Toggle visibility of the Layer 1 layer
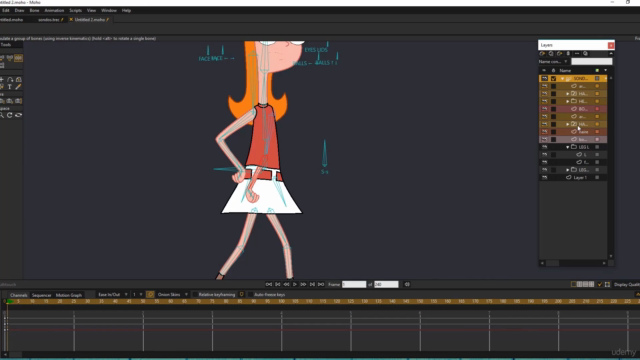640x360 pixels. pyautogui.click(x=544, y=178)
